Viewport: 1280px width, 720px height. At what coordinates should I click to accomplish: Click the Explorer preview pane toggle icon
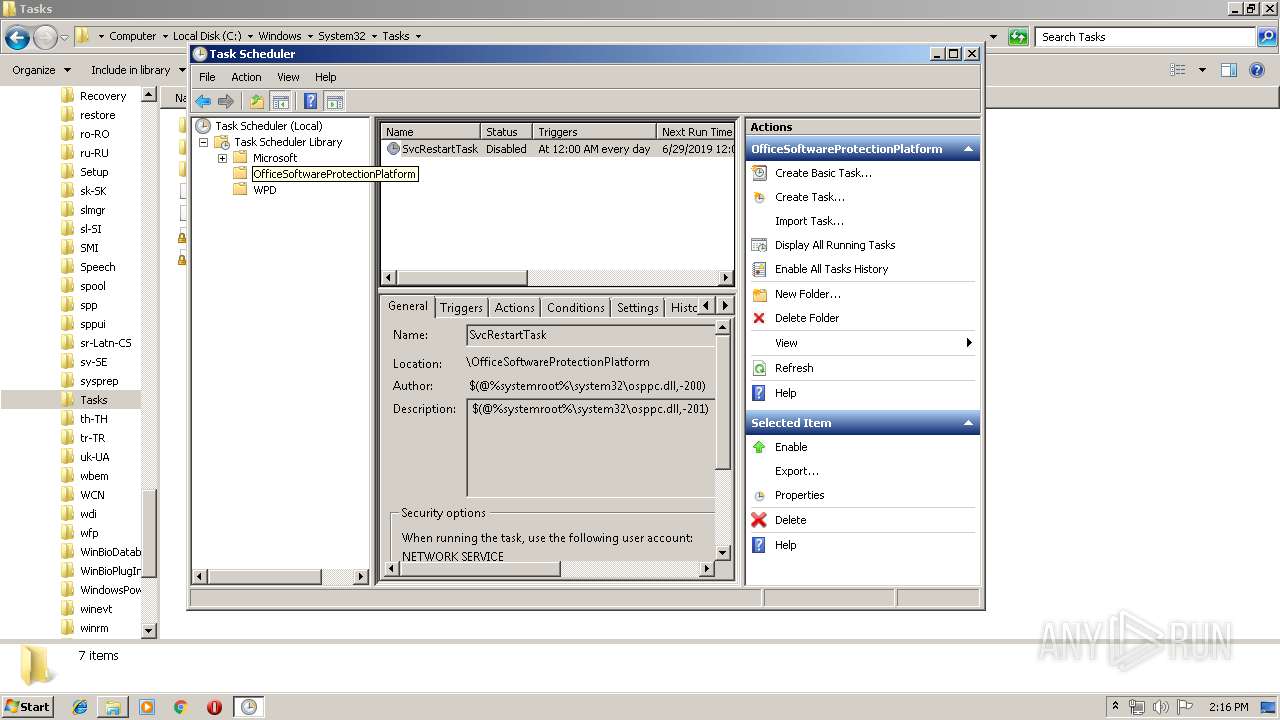point(1229,70)
